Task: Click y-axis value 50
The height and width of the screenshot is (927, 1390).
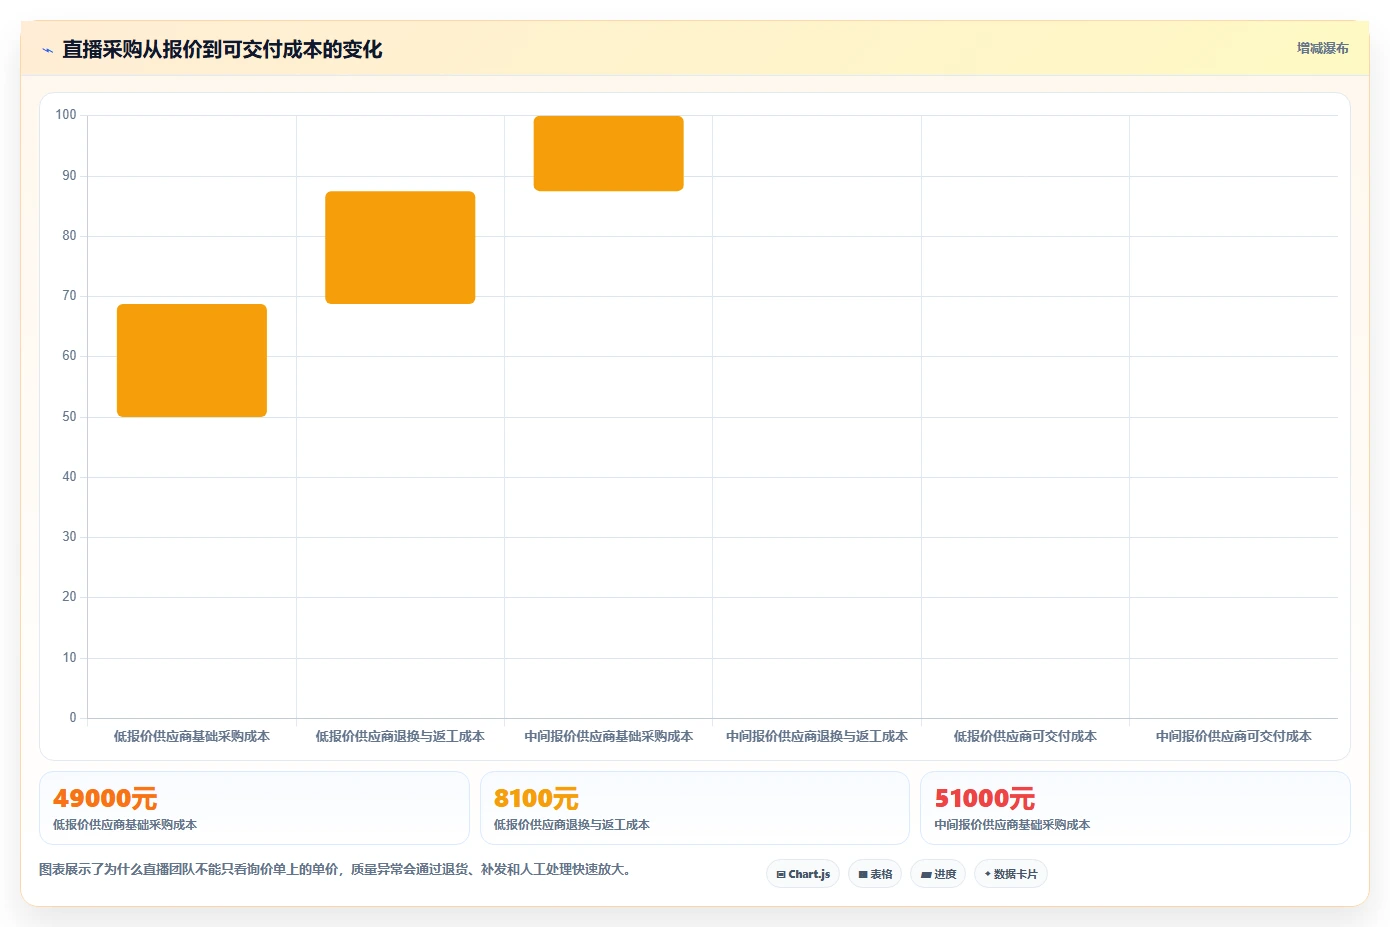Action: click(x=69, y=416)
